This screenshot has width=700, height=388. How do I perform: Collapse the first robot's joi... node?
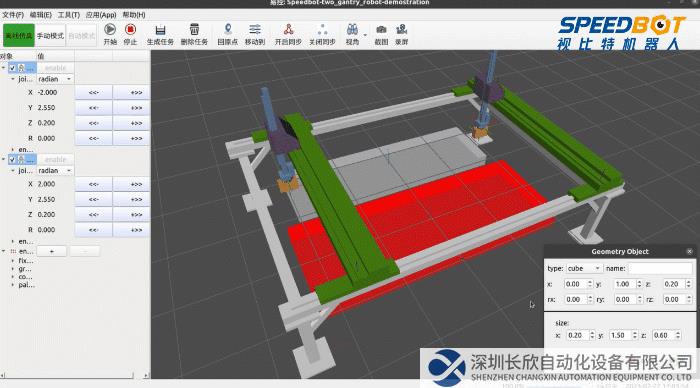(13, 79)
